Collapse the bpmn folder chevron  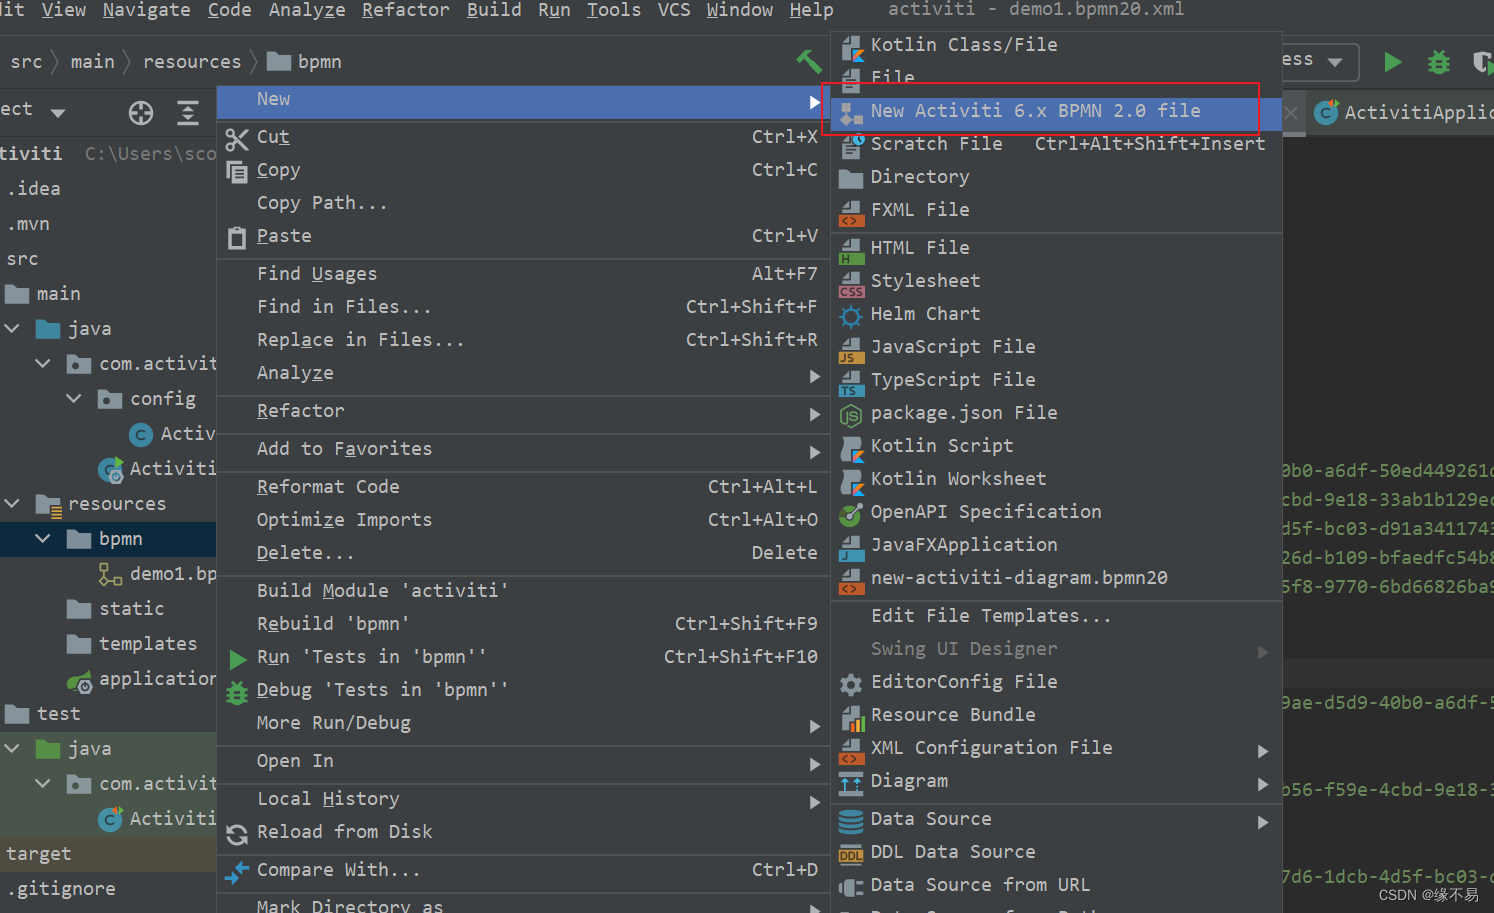pyautogui.click(x=43, y=539)
